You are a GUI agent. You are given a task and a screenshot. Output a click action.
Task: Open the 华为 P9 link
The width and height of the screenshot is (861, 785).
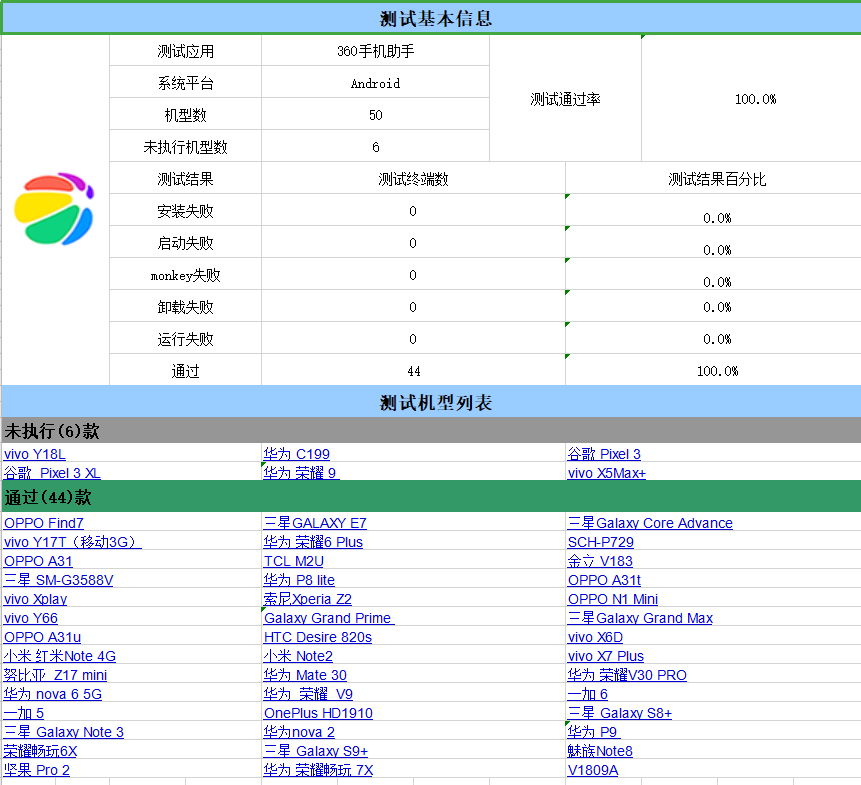pos(593,733)
